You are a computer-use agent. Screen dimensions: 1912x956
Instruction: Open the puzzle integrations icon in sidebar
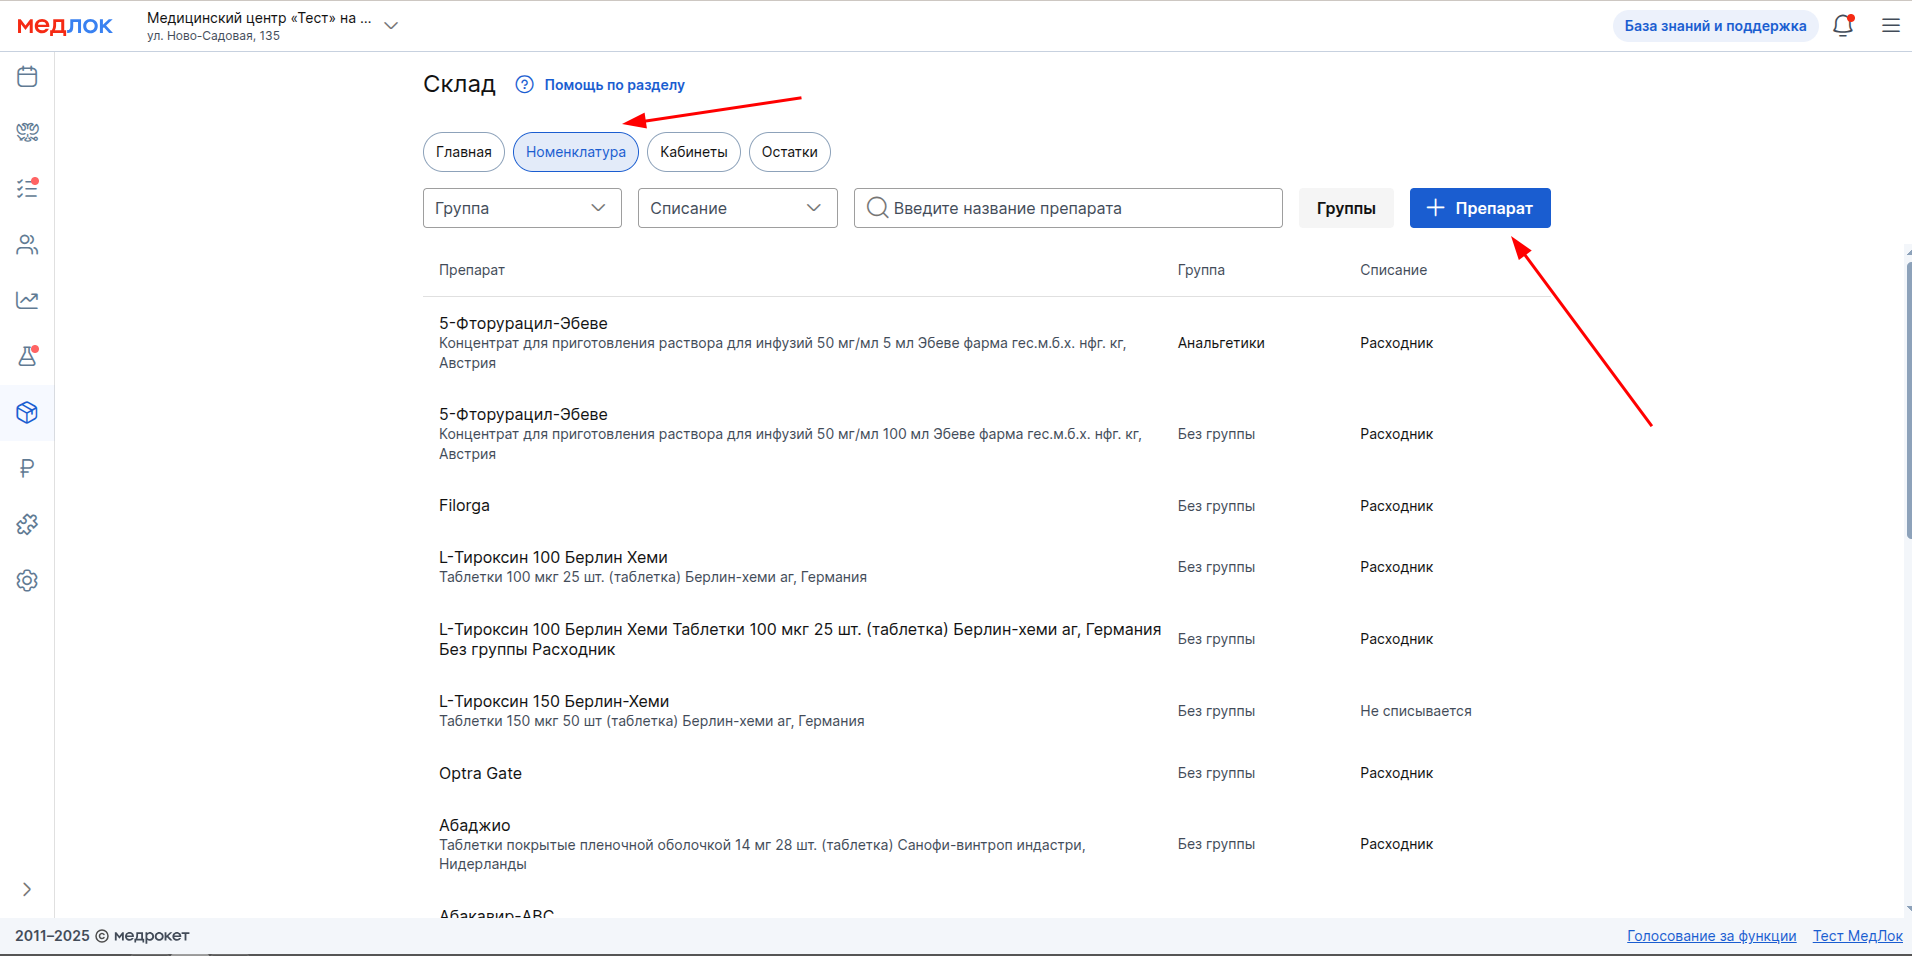coord(27,524)
